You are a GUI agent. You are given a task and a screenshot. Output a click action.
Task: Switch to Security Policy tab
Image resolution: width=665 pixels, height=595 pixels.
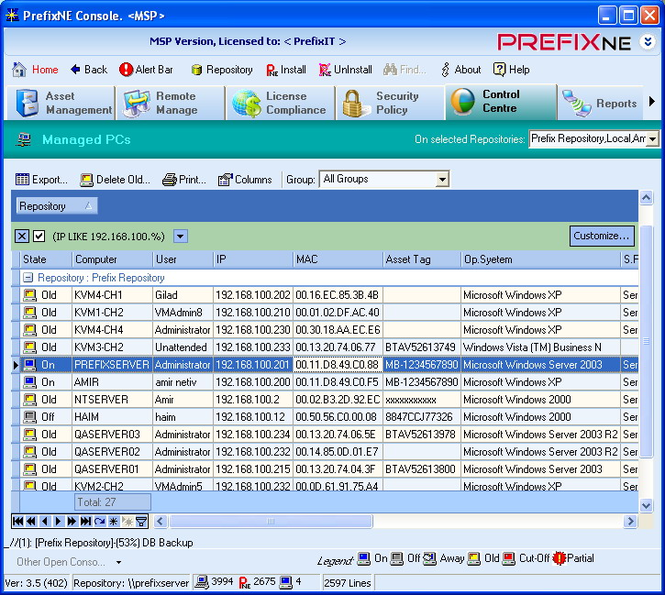(x=390, y=103)
